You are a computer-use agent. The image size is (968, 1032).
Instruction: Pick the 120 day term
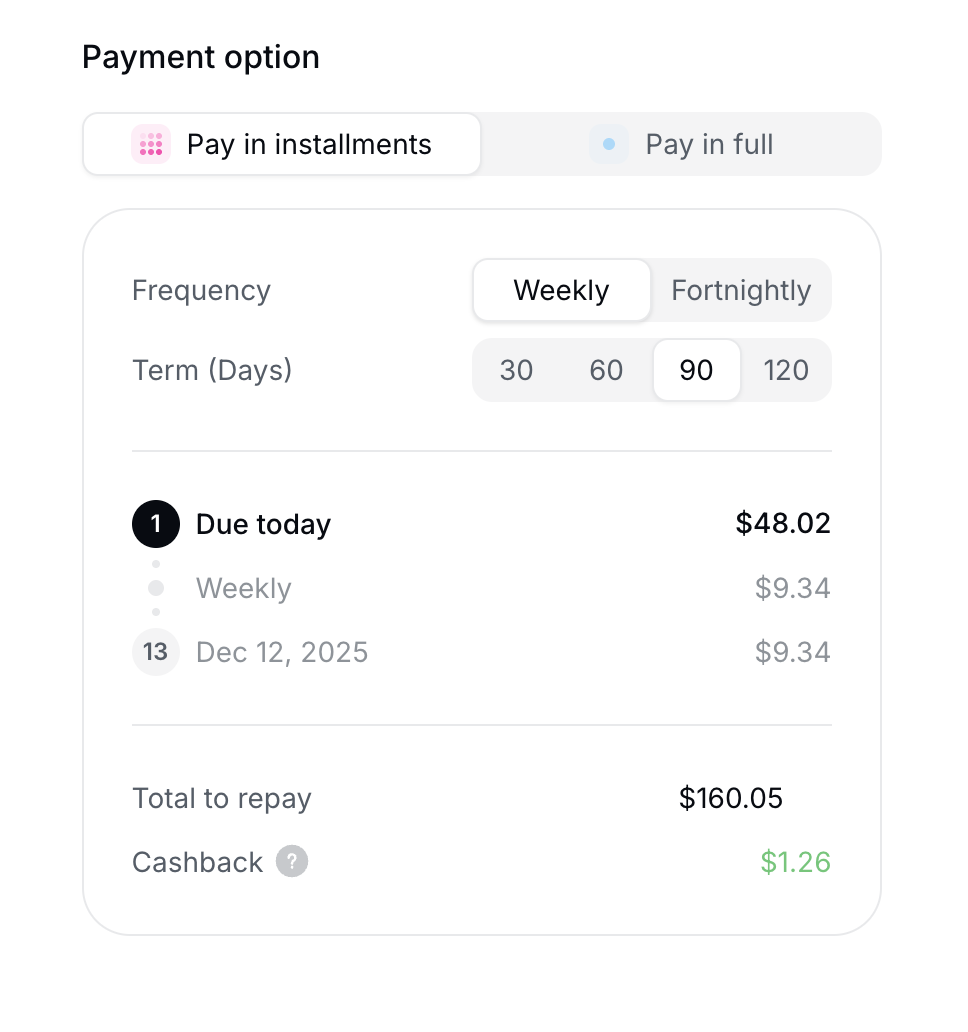point(787,370)
